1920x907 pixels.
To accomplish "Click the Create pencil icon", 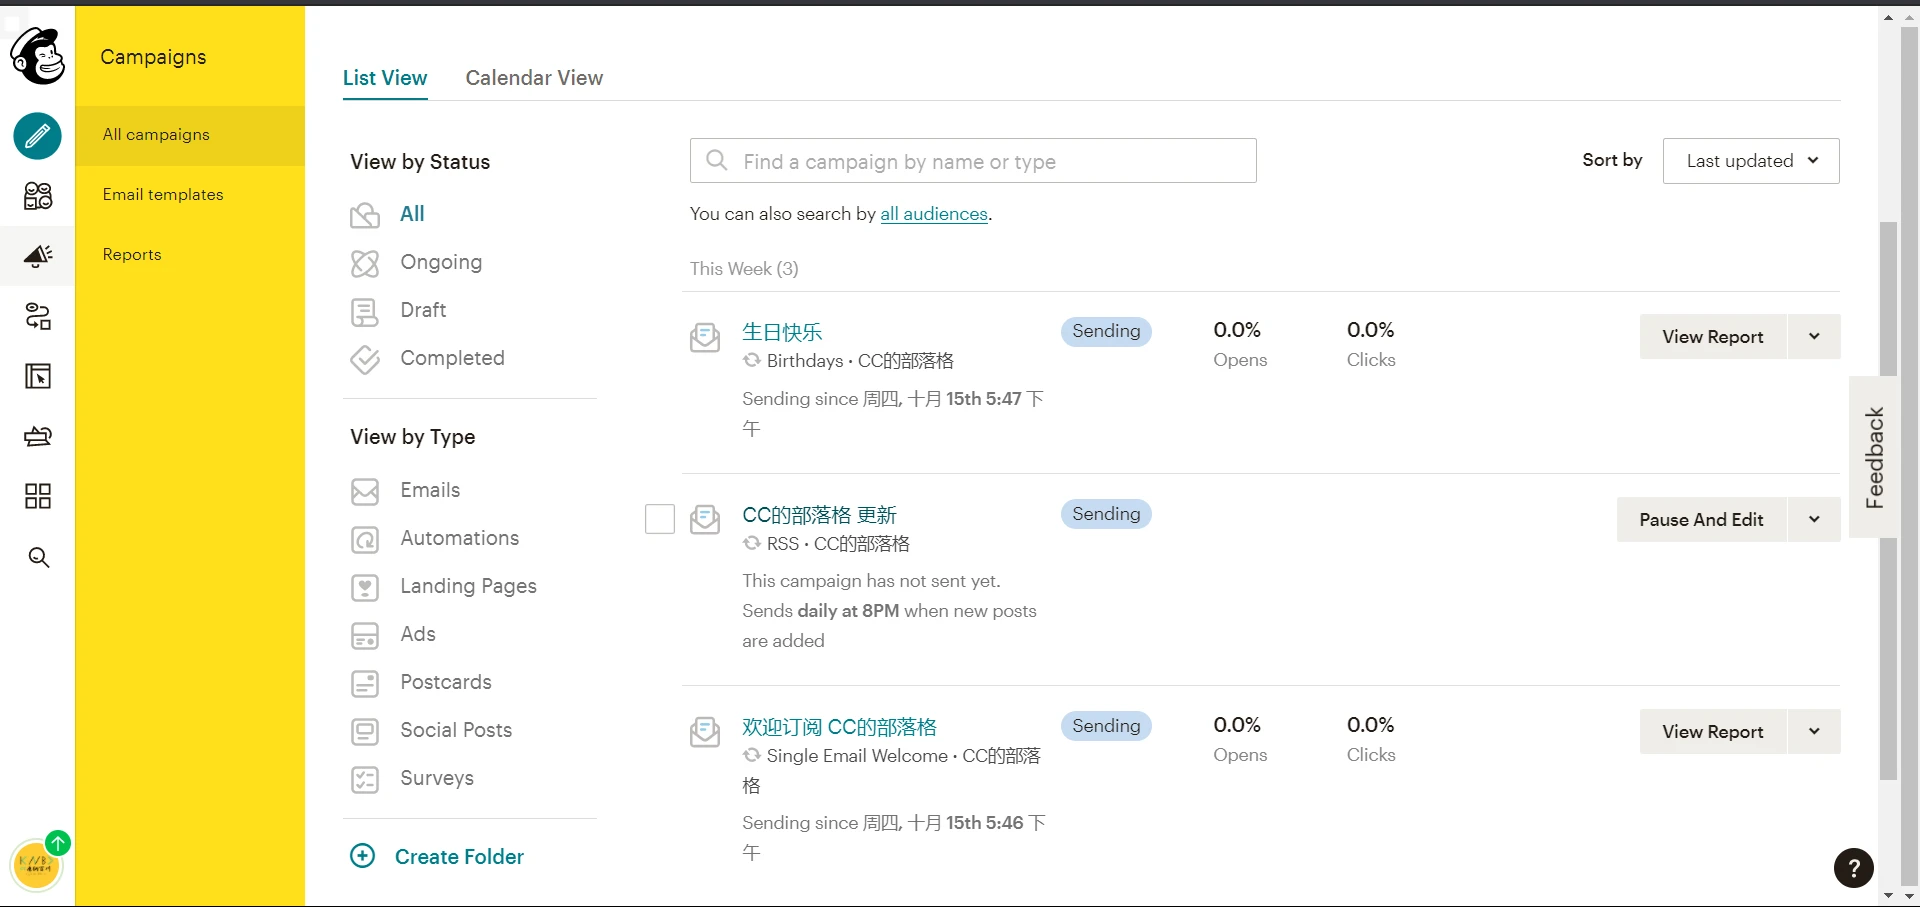I will coord(38,136).
